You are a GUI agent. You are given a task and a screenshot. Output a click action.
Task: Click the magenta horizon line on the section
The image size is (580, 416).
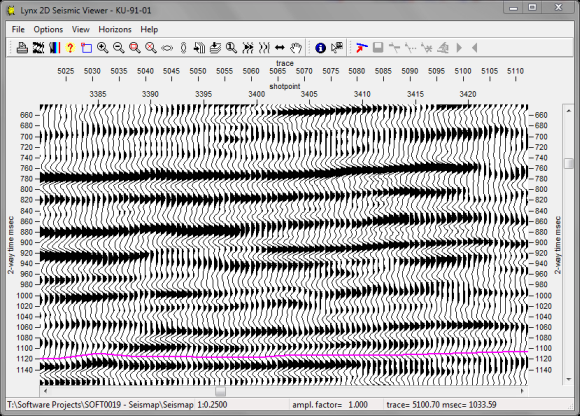point(284,355)
